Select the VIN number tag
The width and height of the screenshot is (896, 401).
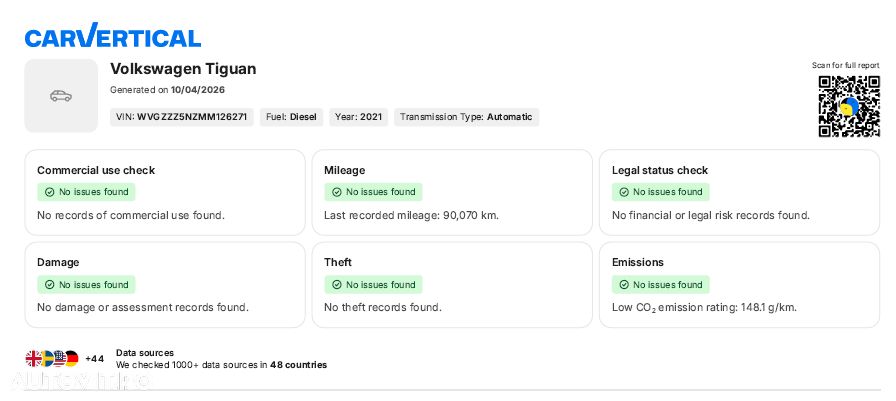click(x=182, y=117)
